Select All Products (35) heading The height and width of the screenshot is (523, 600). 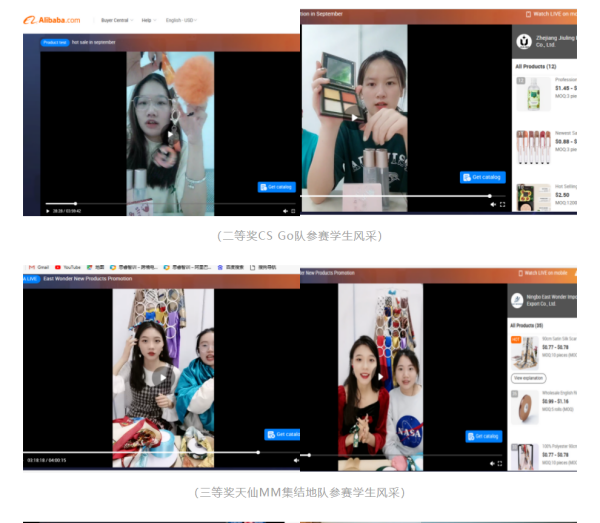tap(527, 326)
